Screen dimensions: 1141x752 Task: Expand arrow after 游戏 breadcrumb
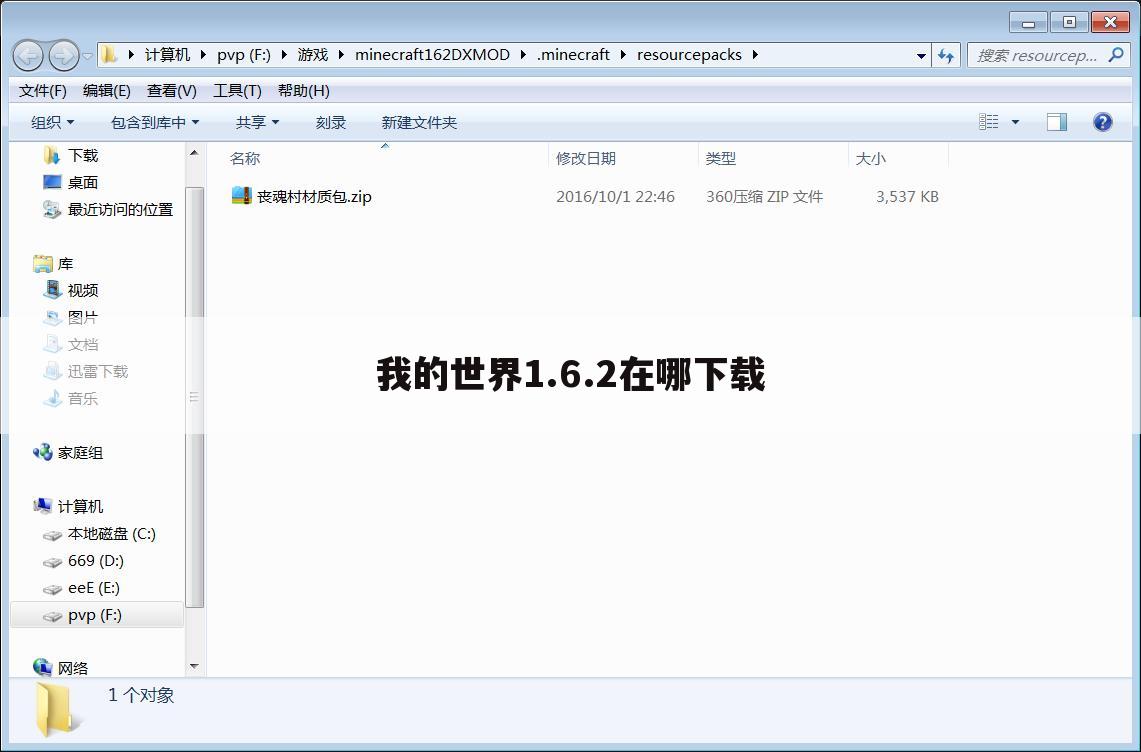[x=341, y=55]
